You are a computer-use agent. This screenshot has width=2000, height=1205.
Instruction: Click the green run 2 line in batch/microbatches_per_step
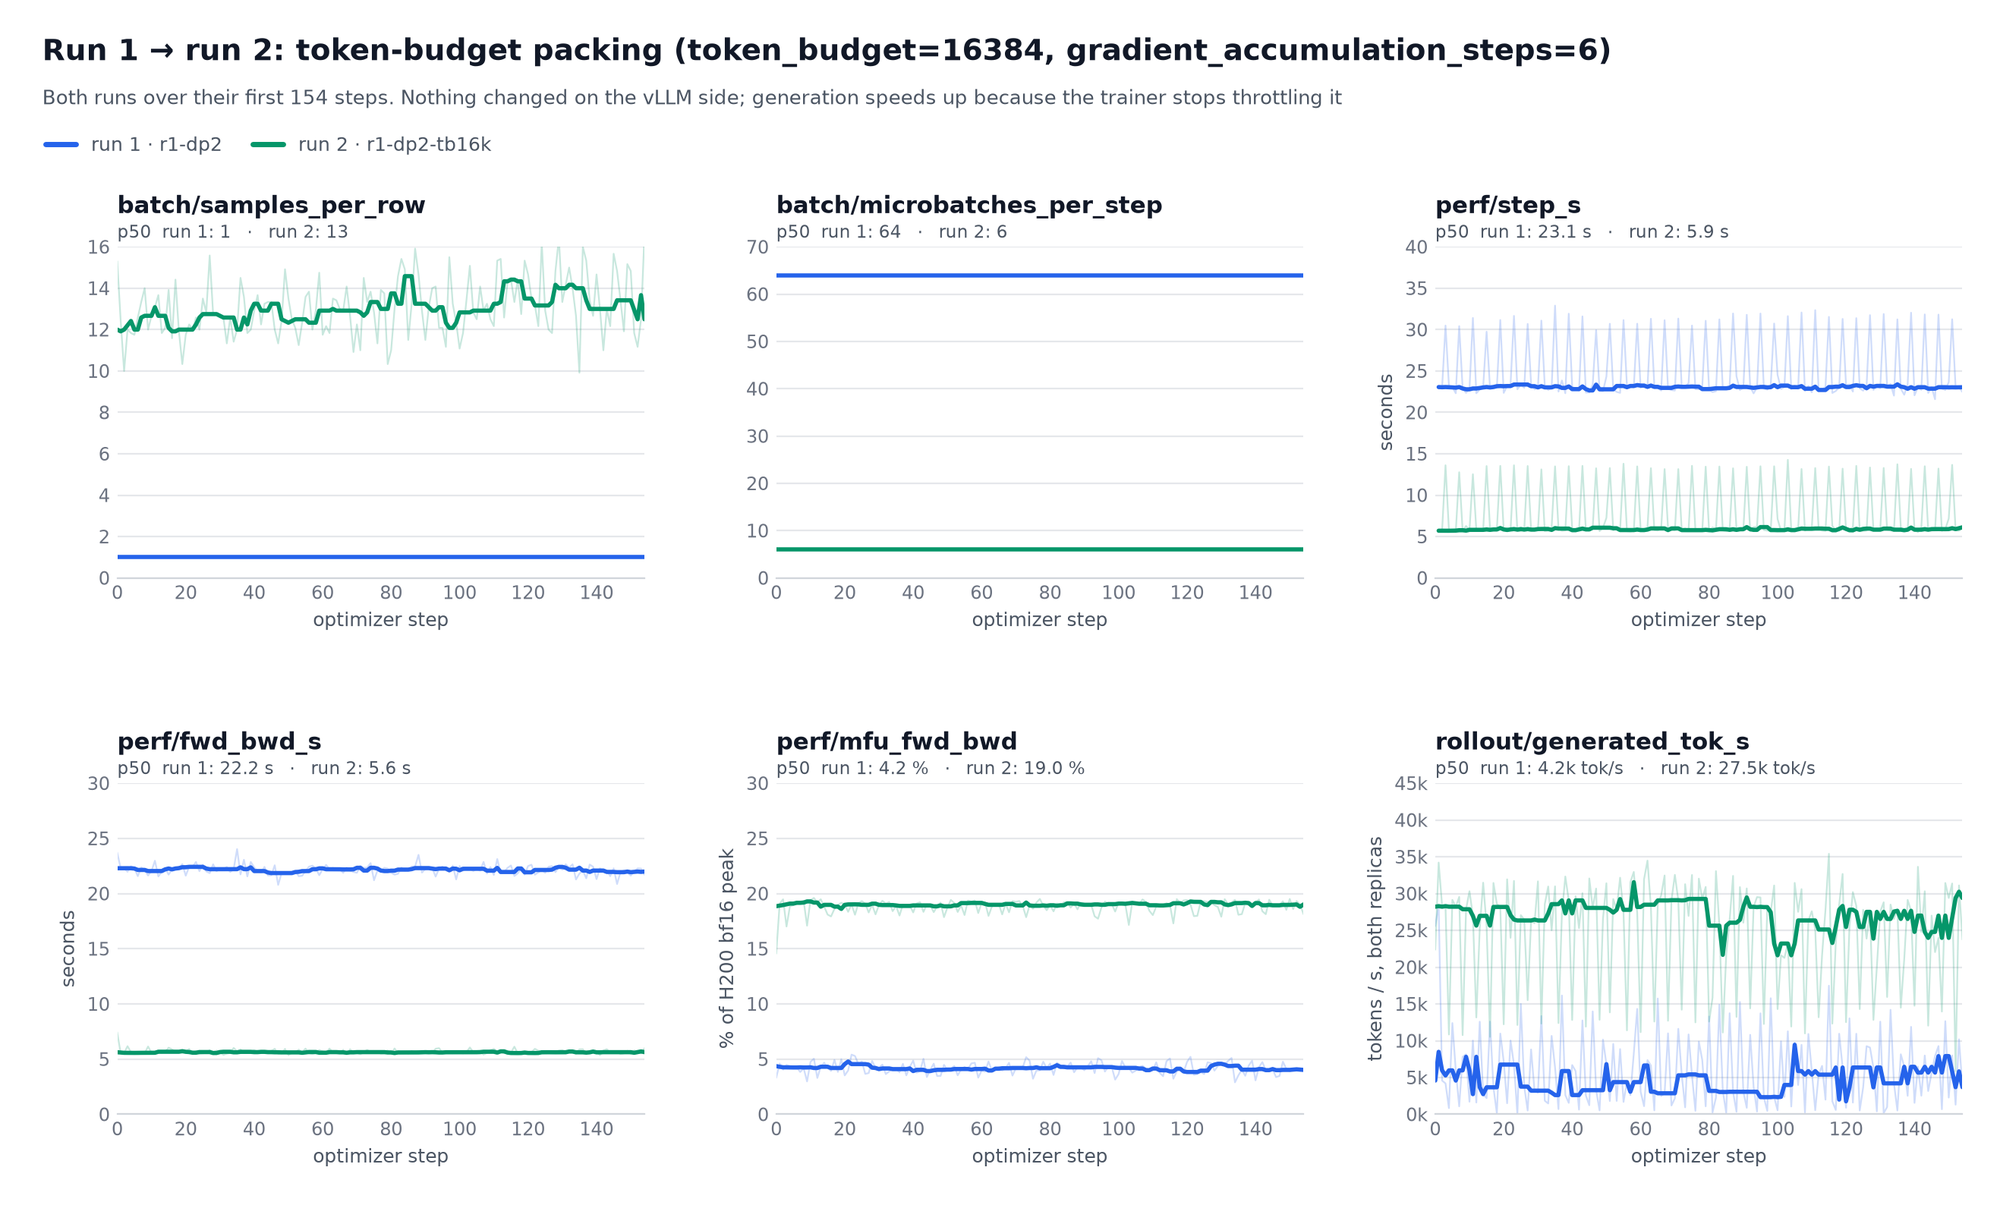tap(1039, 549)
